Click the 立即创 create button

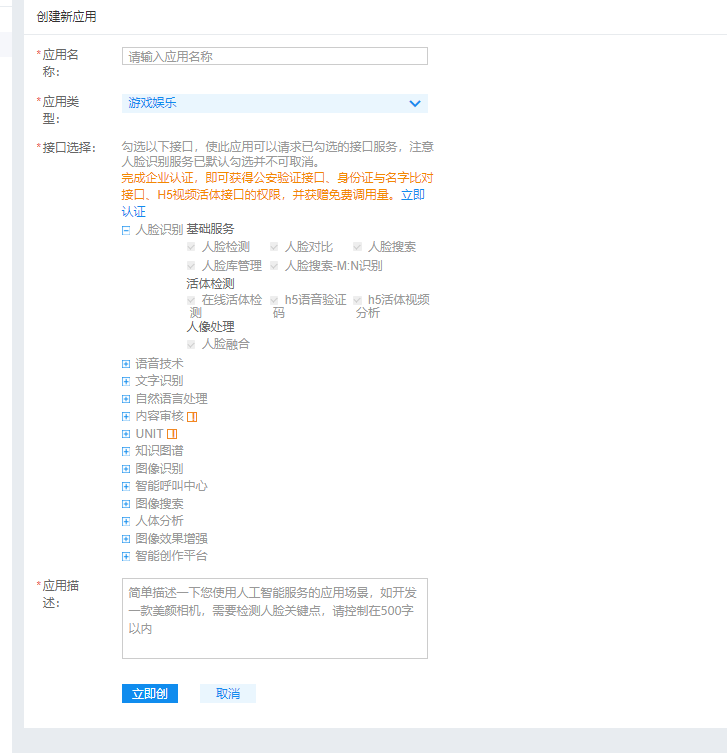150,693
